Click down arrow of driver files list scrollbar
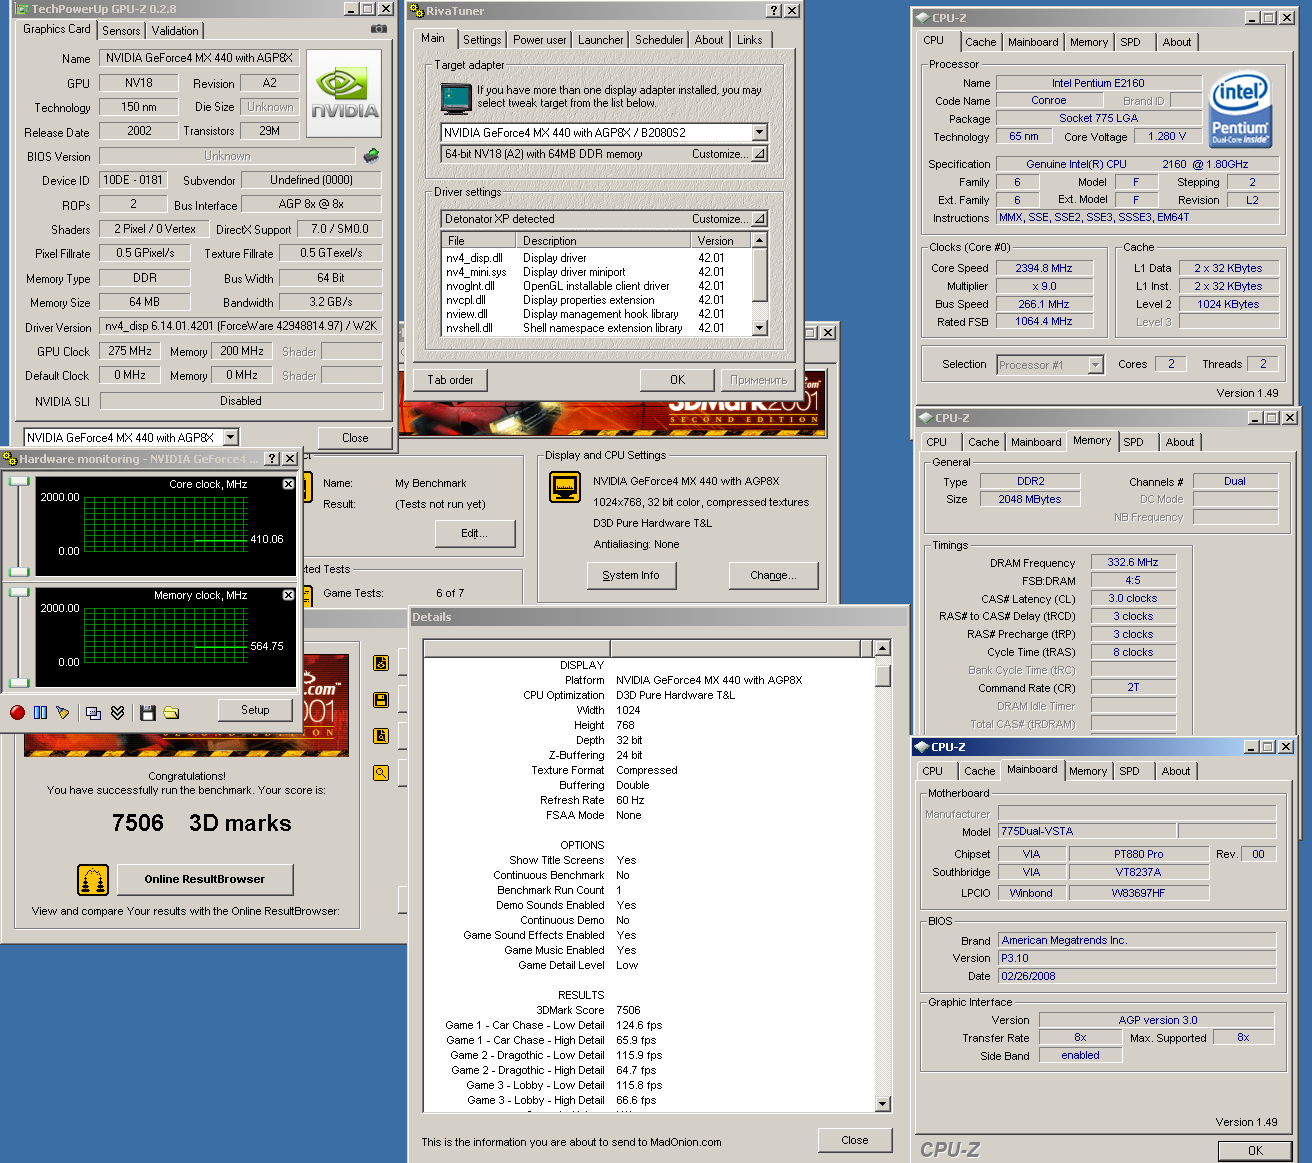1312x1163 pixels. [x=759, y=328]
